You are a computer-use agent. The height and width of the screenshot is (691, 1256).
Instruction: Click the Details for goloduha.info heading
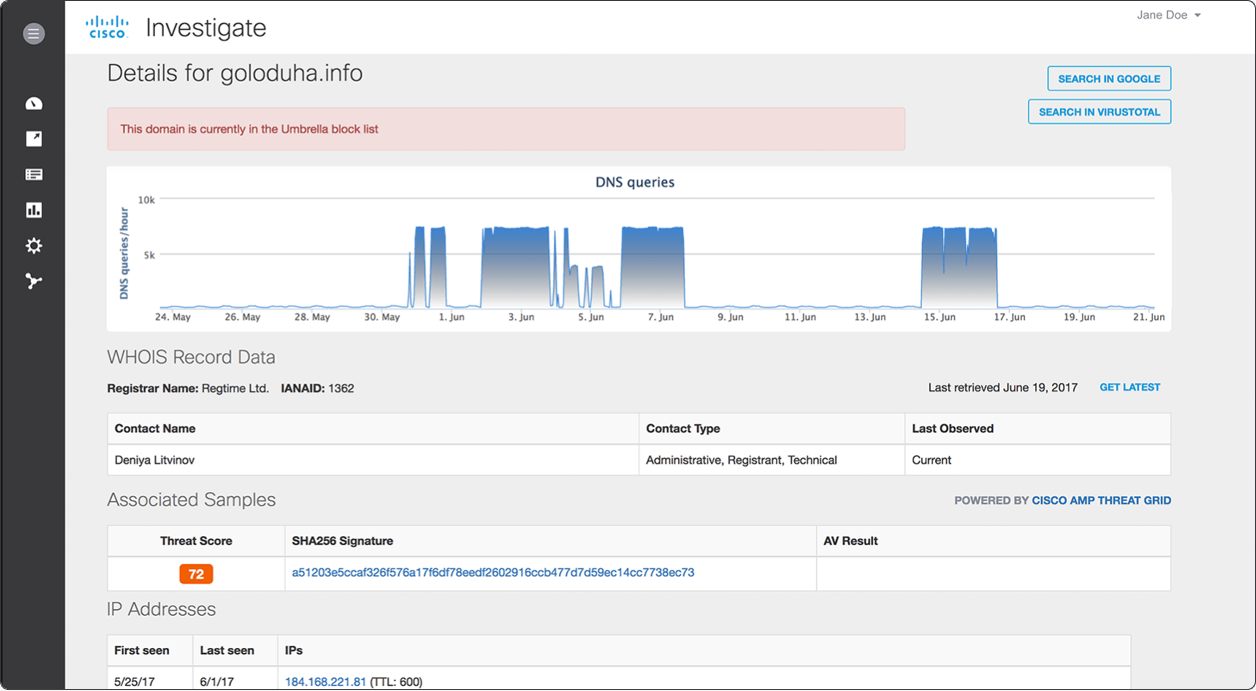pos(235,74)
